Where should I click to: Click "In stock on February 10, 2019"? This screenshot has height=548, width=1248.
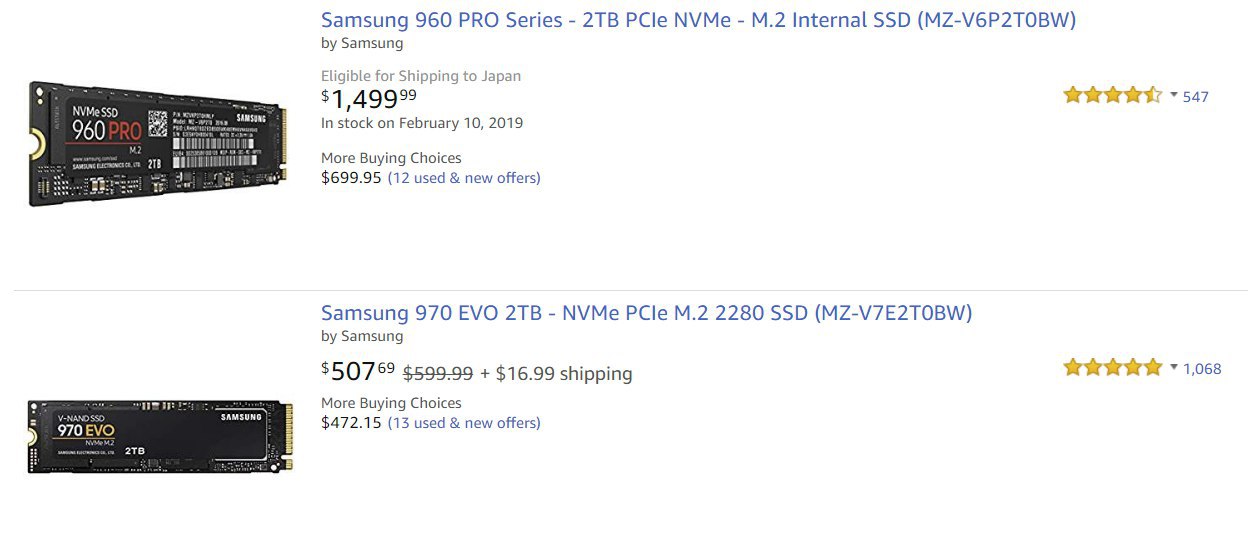coord(422,123)
